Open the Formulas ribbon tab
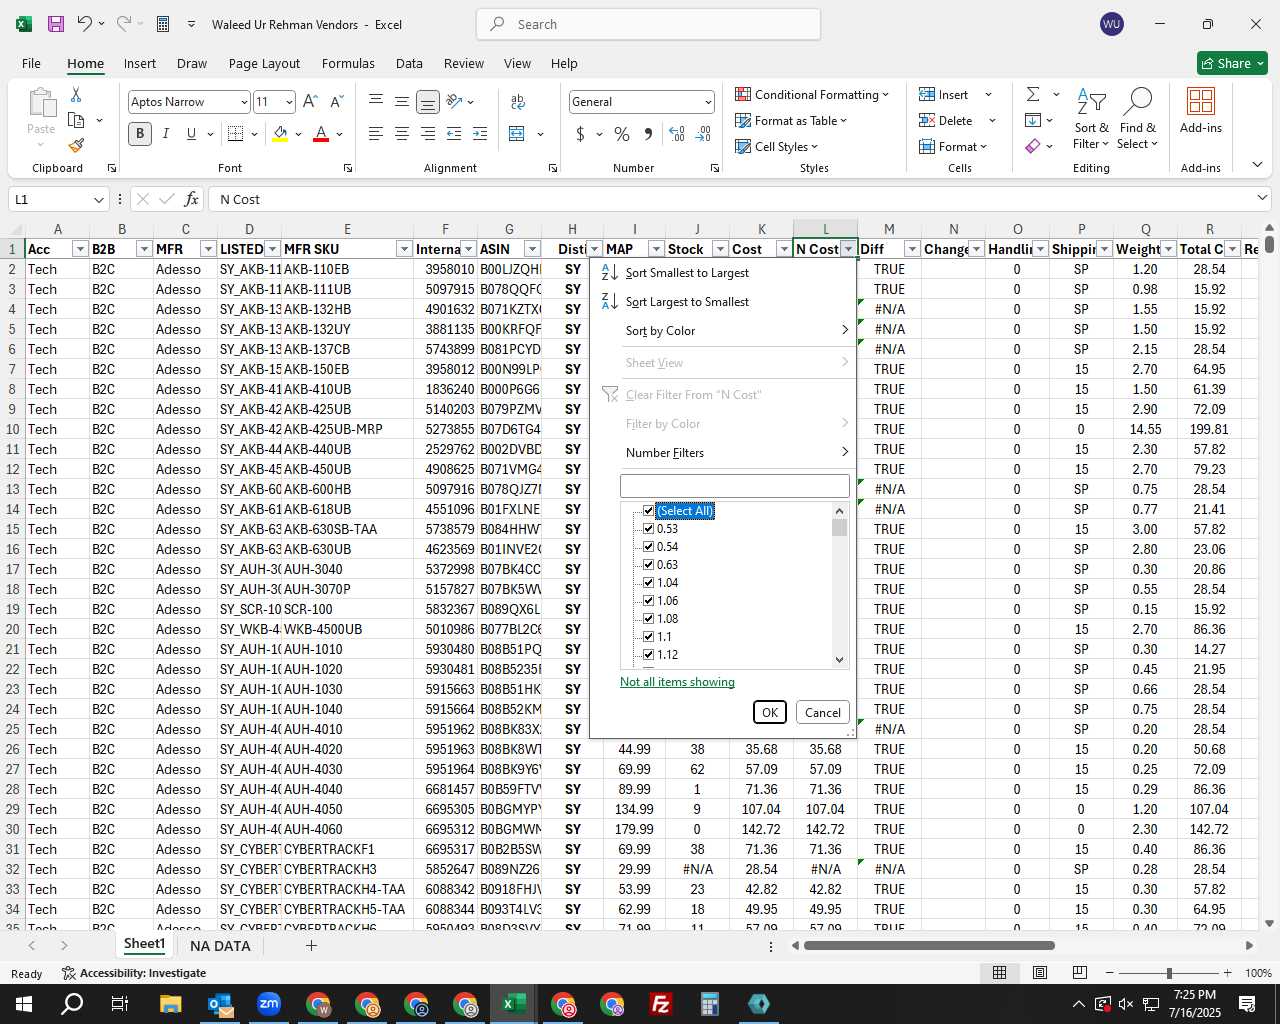 pos(348,63)
